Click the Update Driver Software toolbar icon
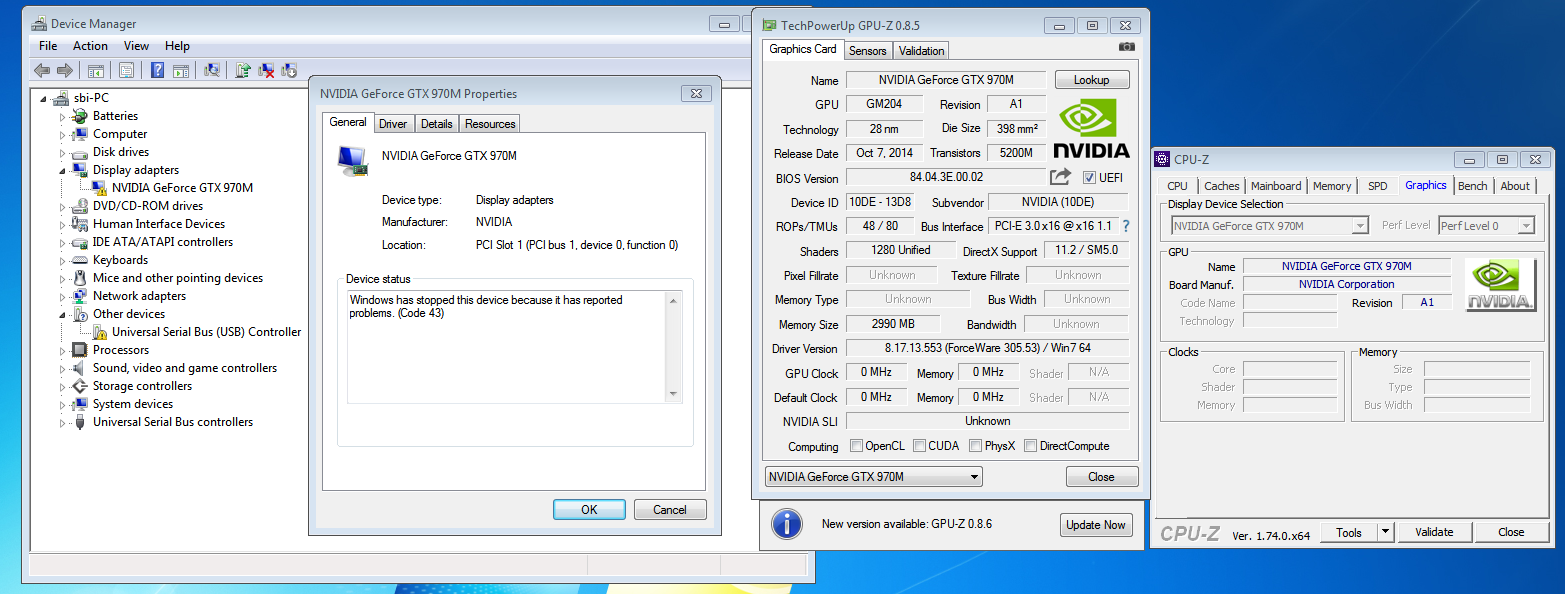Viewport: 1565px width, 594px height. (243, 70)
